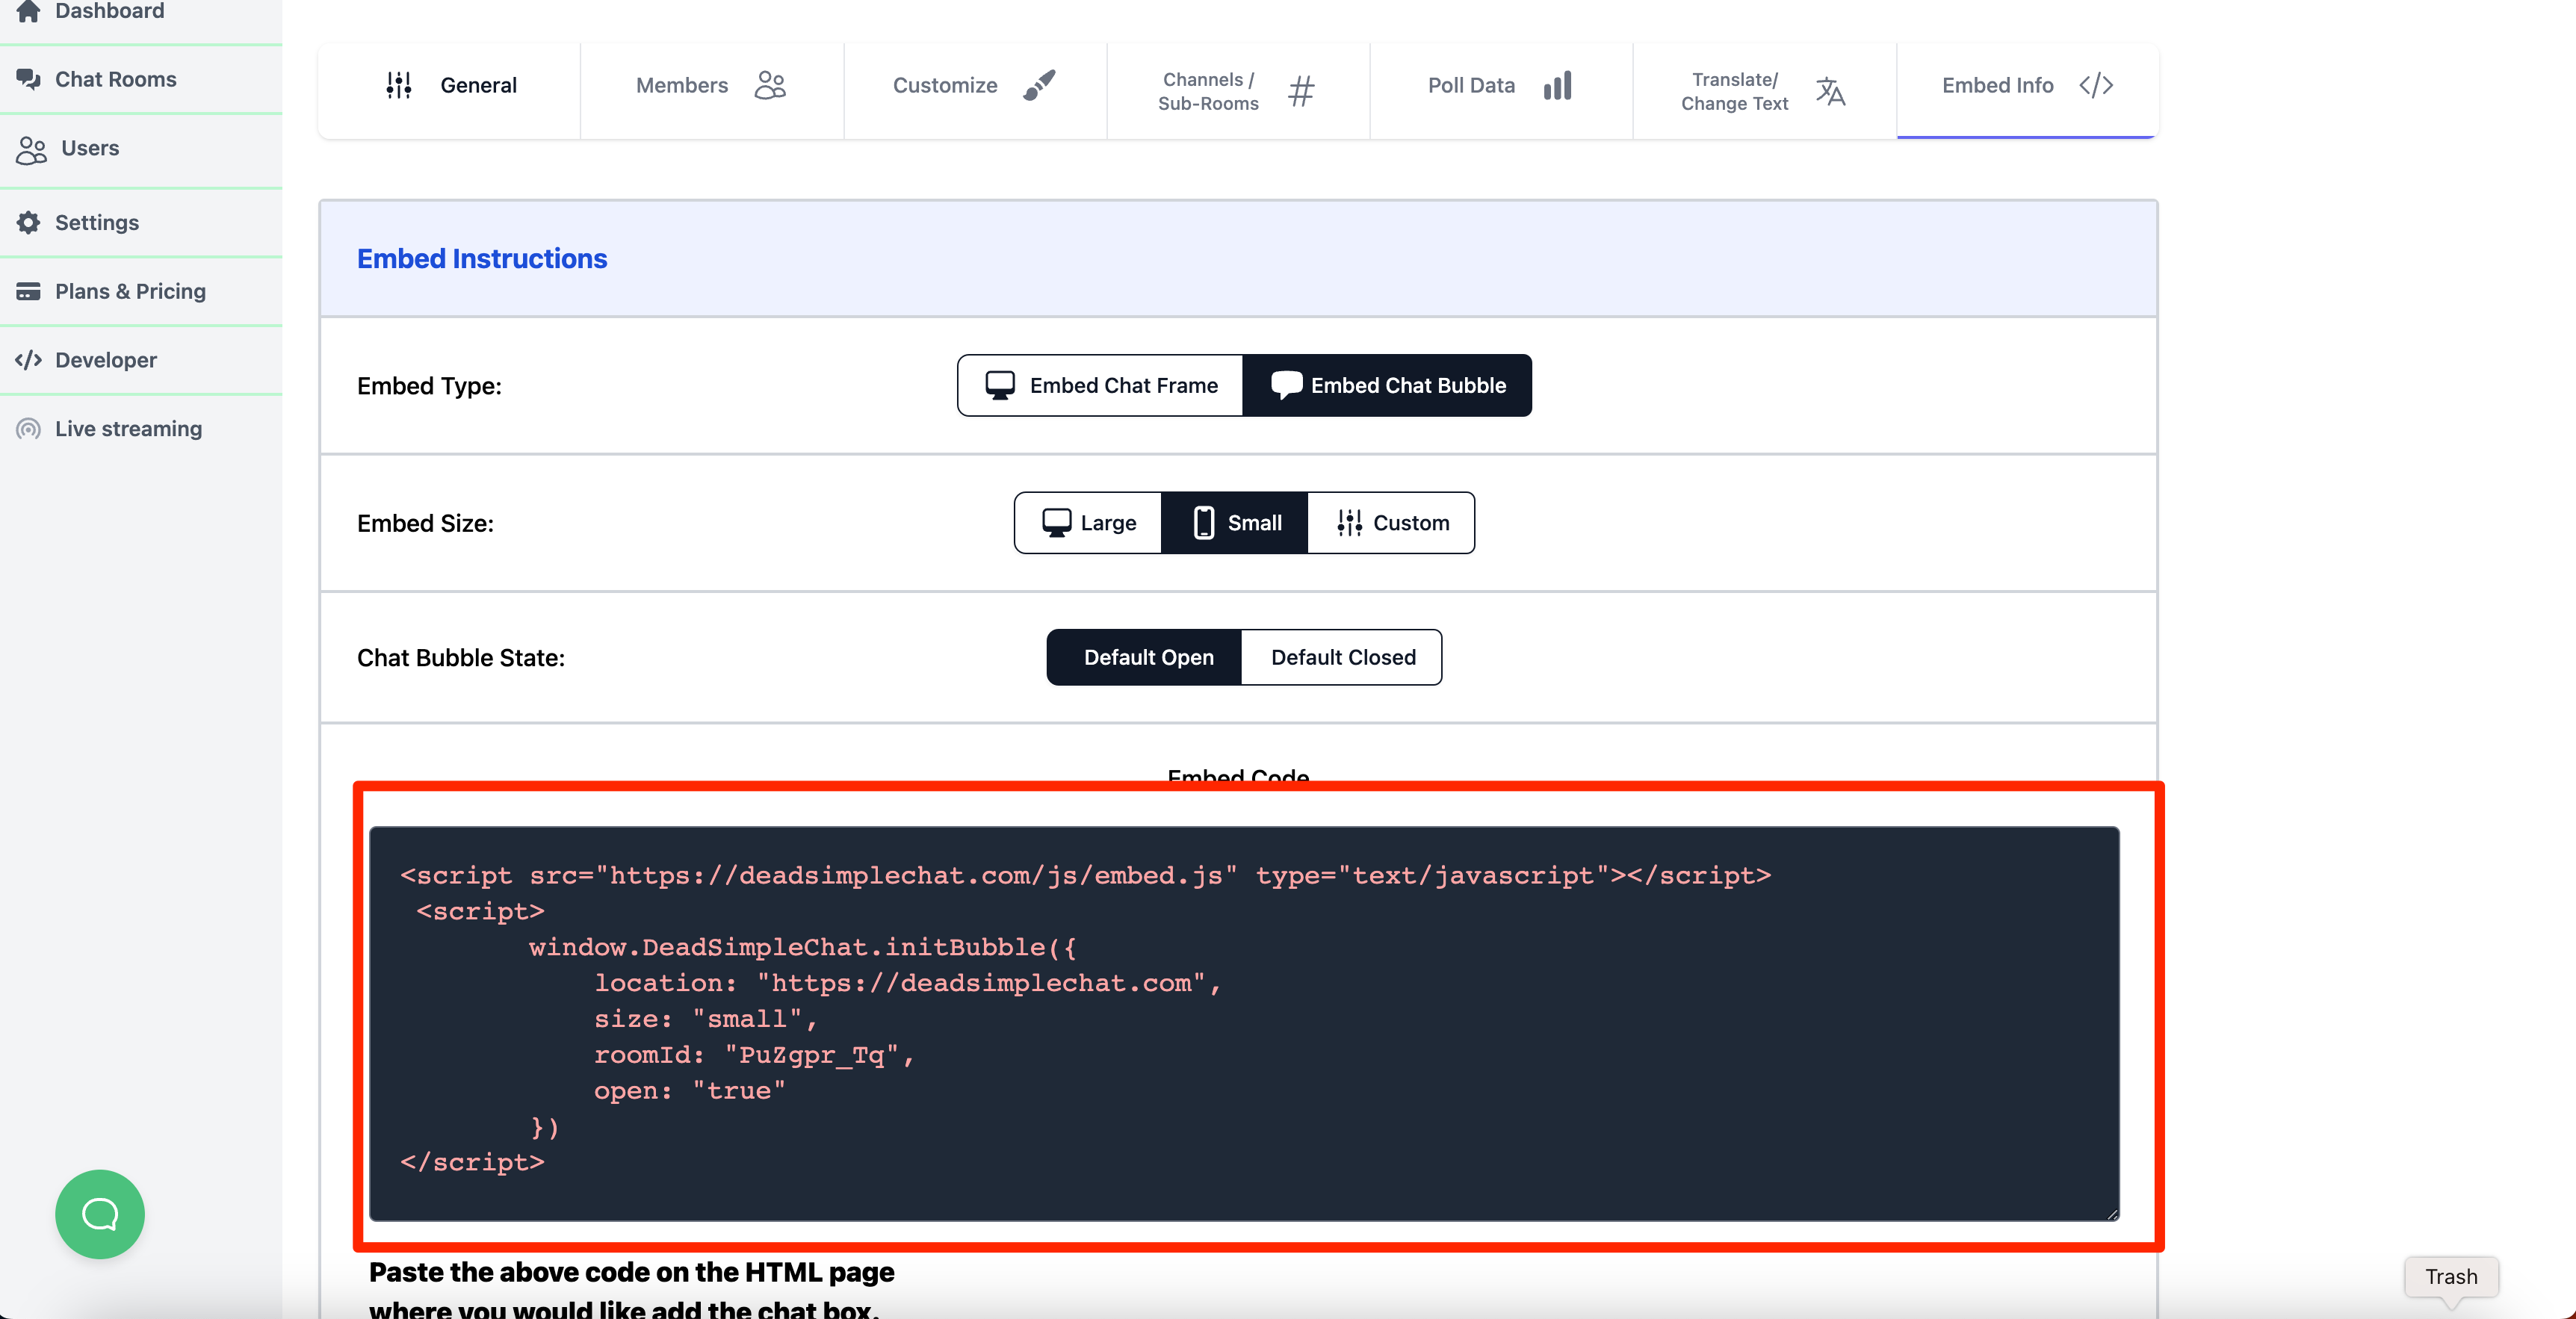Click the location URL code line

908,984
